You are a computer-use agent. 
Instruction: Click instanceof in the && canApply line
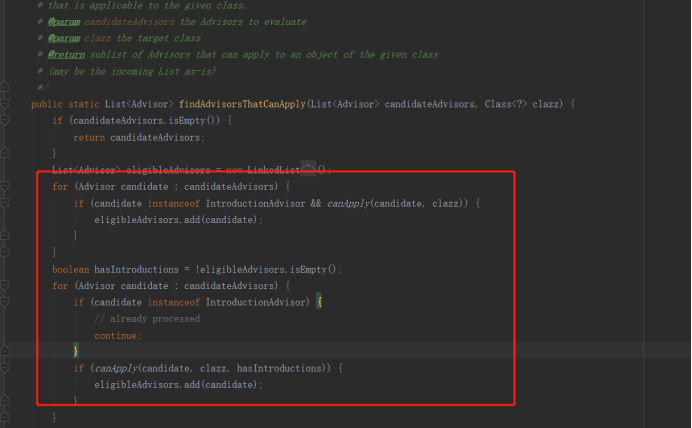click(173, 203)
